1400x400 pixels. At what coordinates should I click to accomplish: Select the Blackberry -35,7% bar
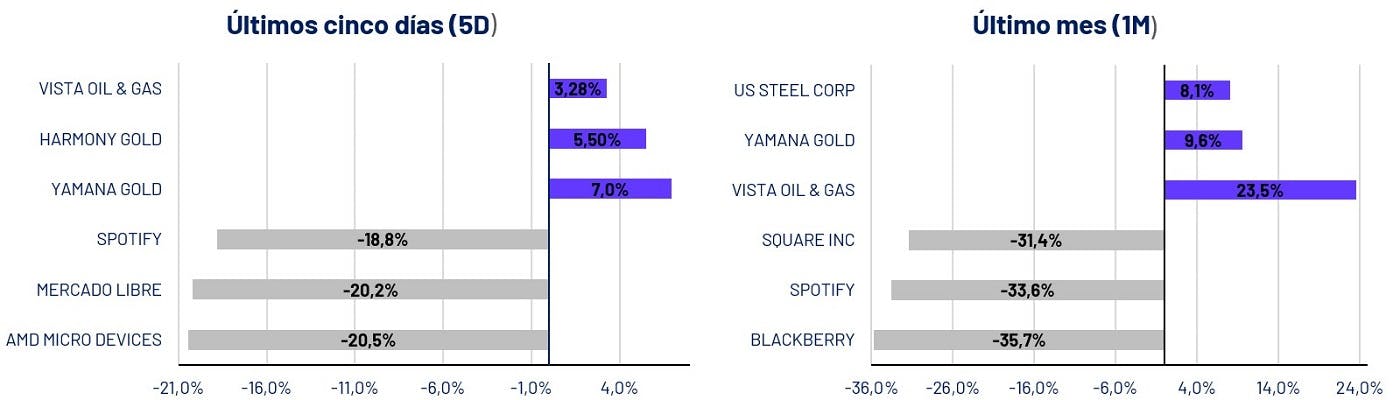[1019, 340]
